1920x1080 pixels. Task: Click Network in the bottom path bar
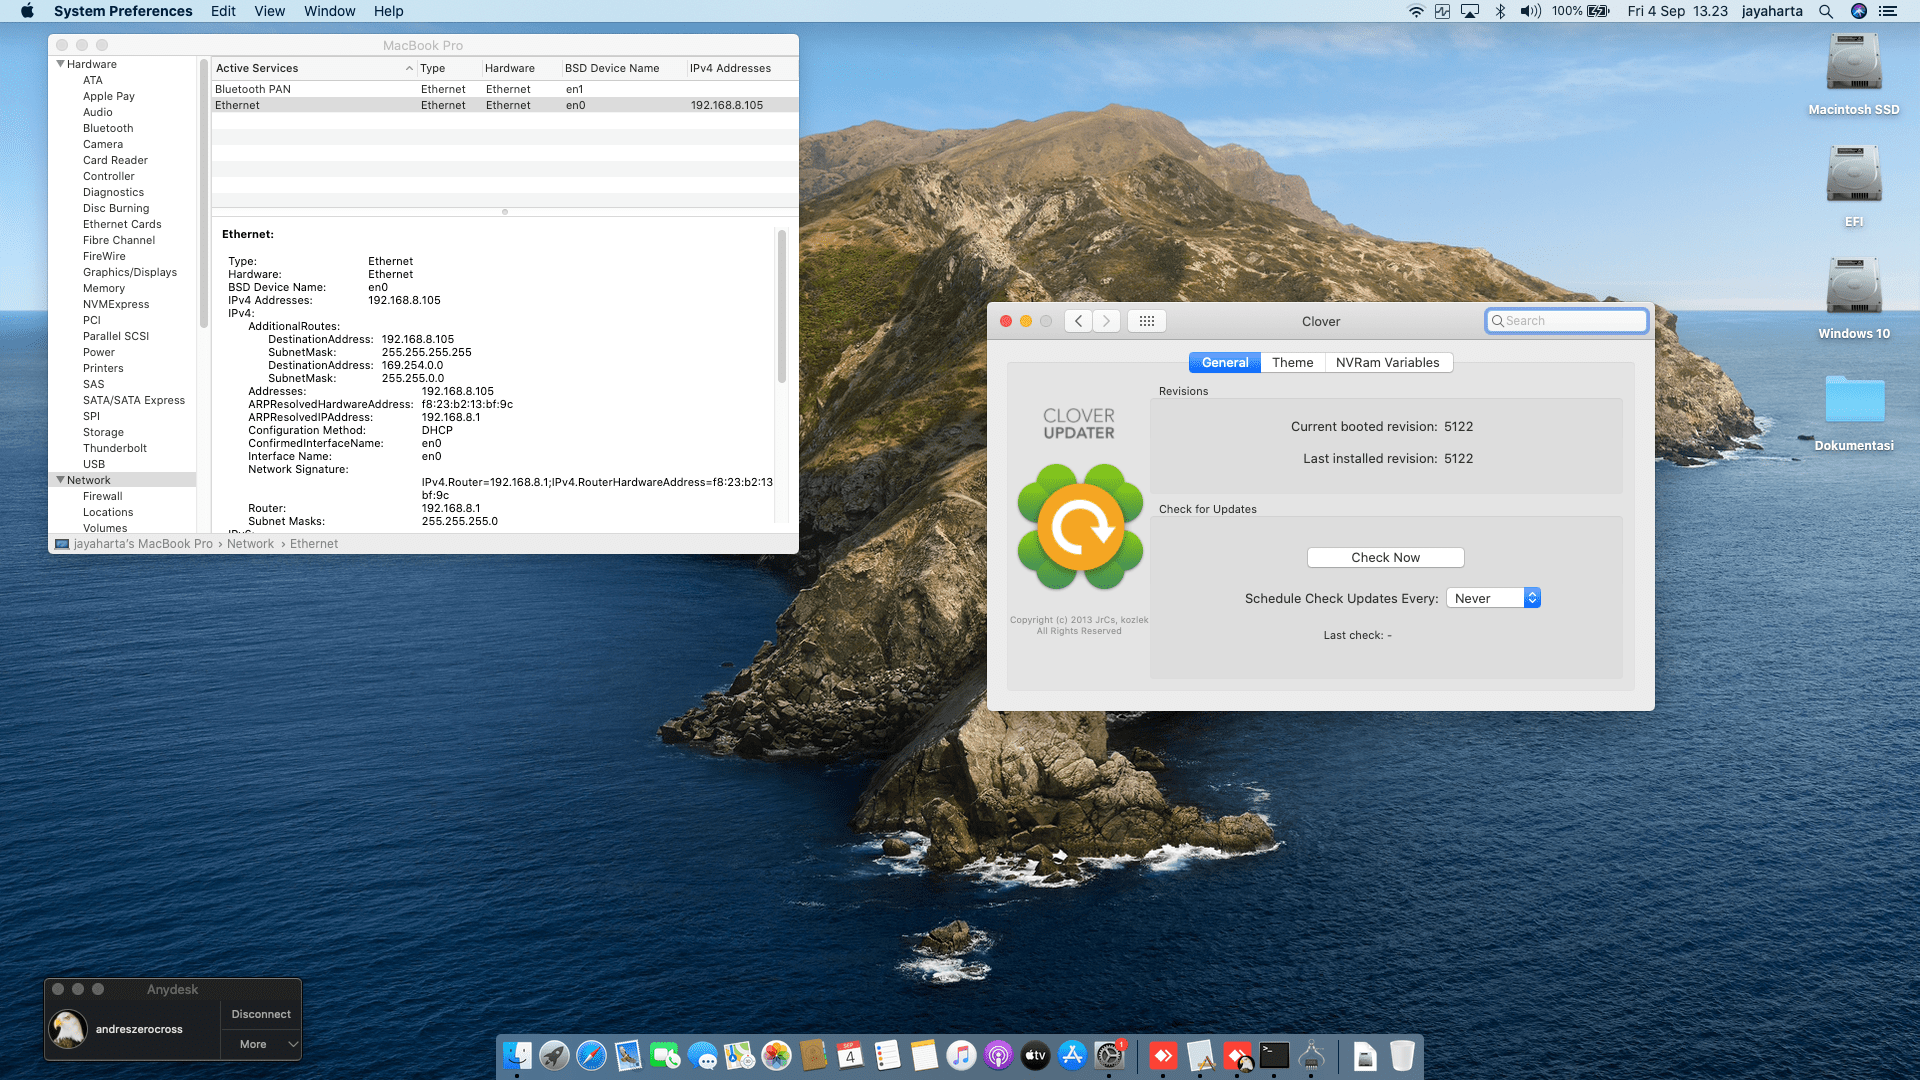250,544
